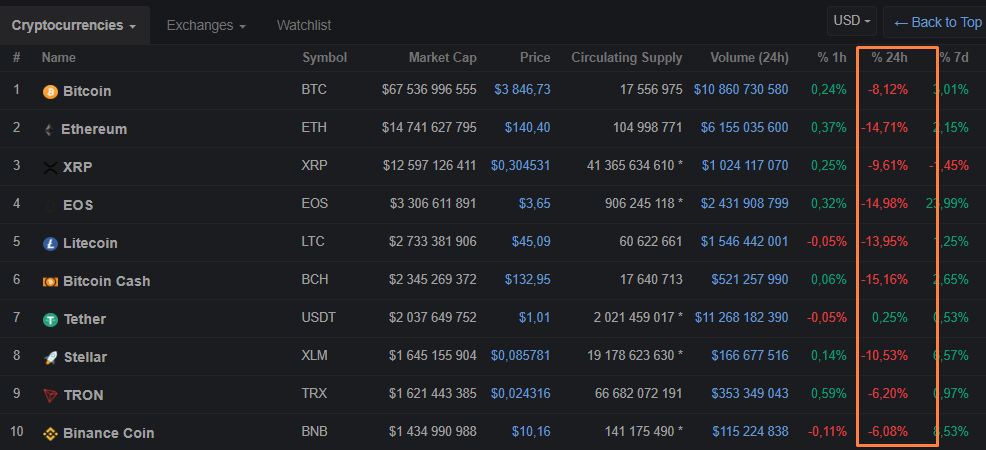Screen dimensions: 986x450
Task: Click the Litecoin logo icon
Action: pos(50,243)
